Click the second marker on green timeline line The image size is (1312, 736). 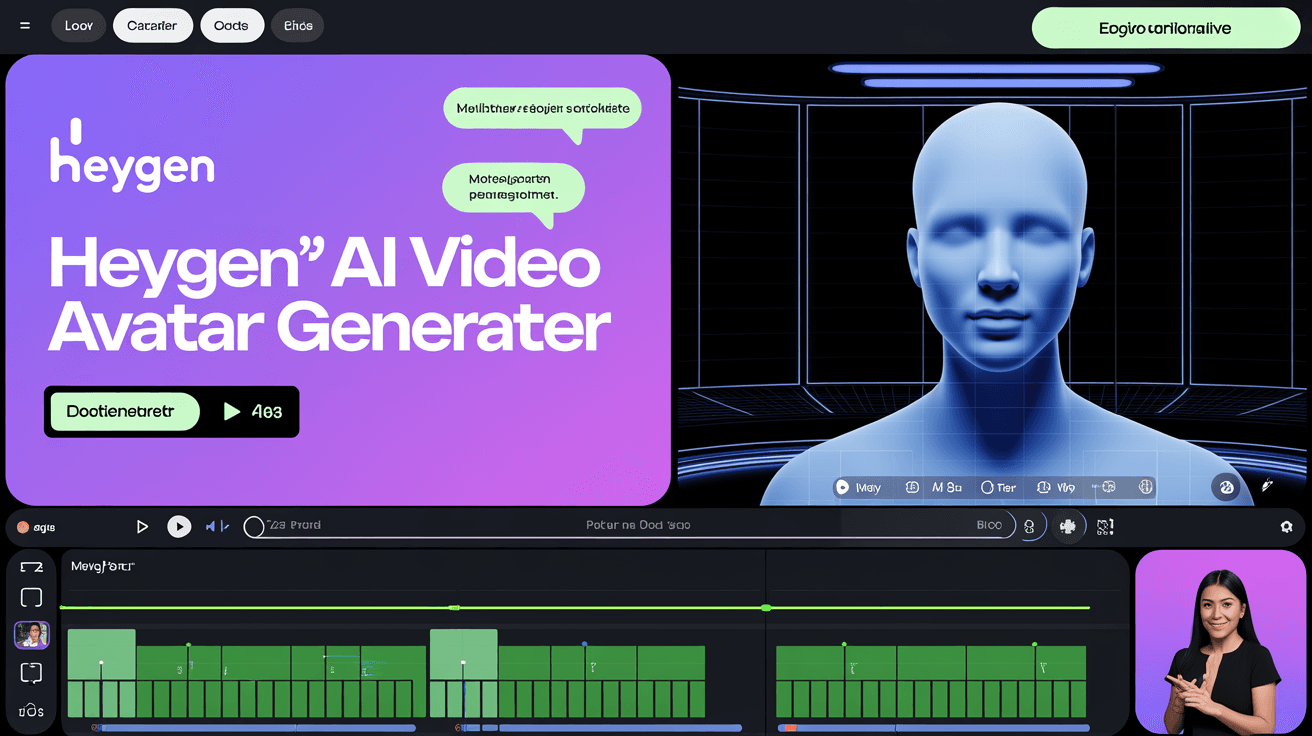(x=766, y=607)
